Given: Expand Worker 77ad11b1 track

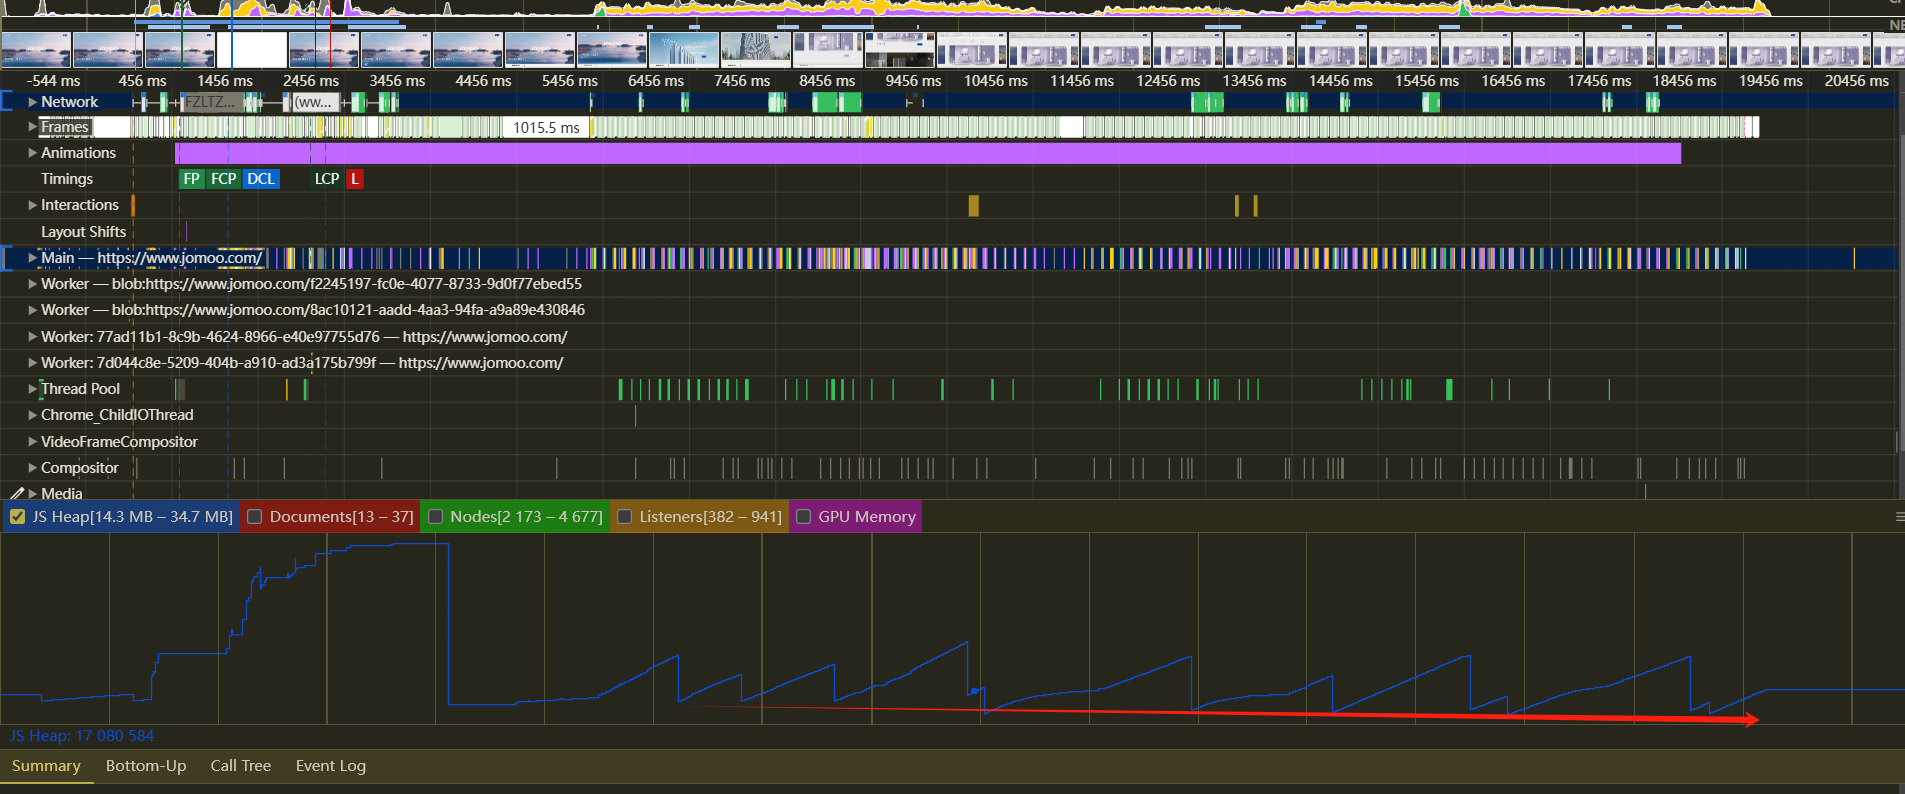Looking at the screenshot, I should [33, 337].
